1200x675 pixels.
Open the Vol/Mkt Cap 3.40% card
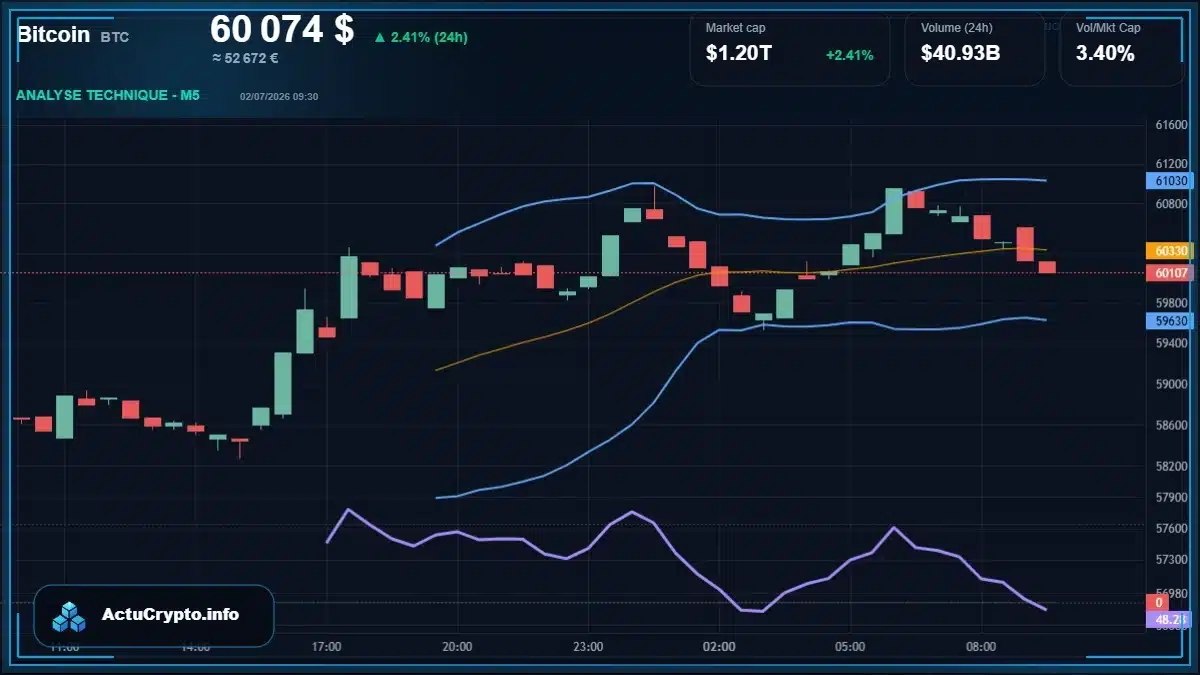[1122, 48]
